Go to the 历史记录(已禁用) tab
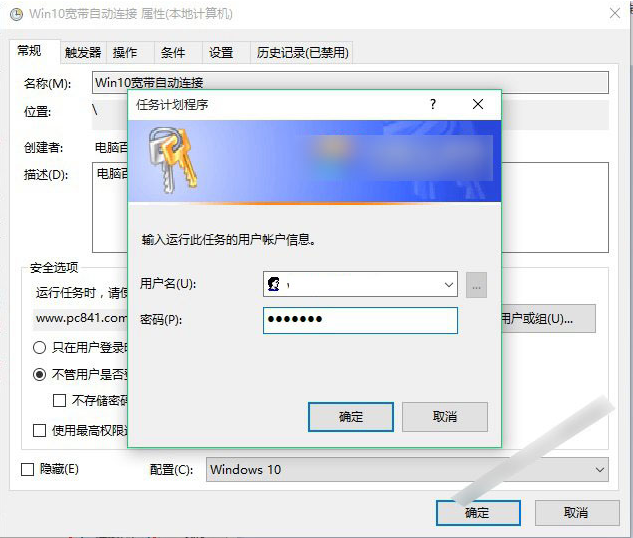 point(302,53)
